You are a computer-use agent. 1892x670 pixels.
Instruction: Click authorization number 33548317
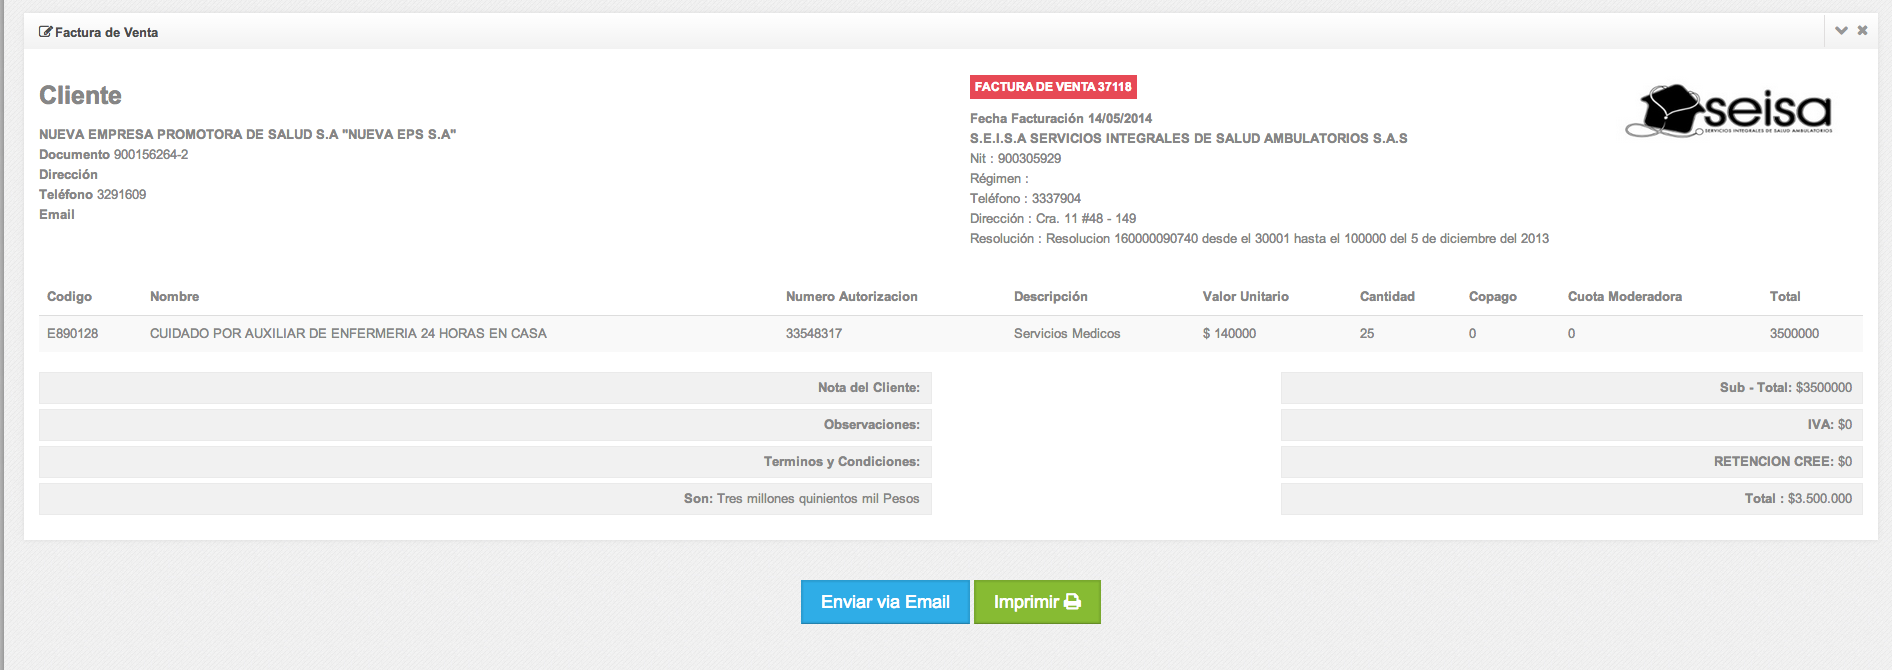click(x=813, y=334)
